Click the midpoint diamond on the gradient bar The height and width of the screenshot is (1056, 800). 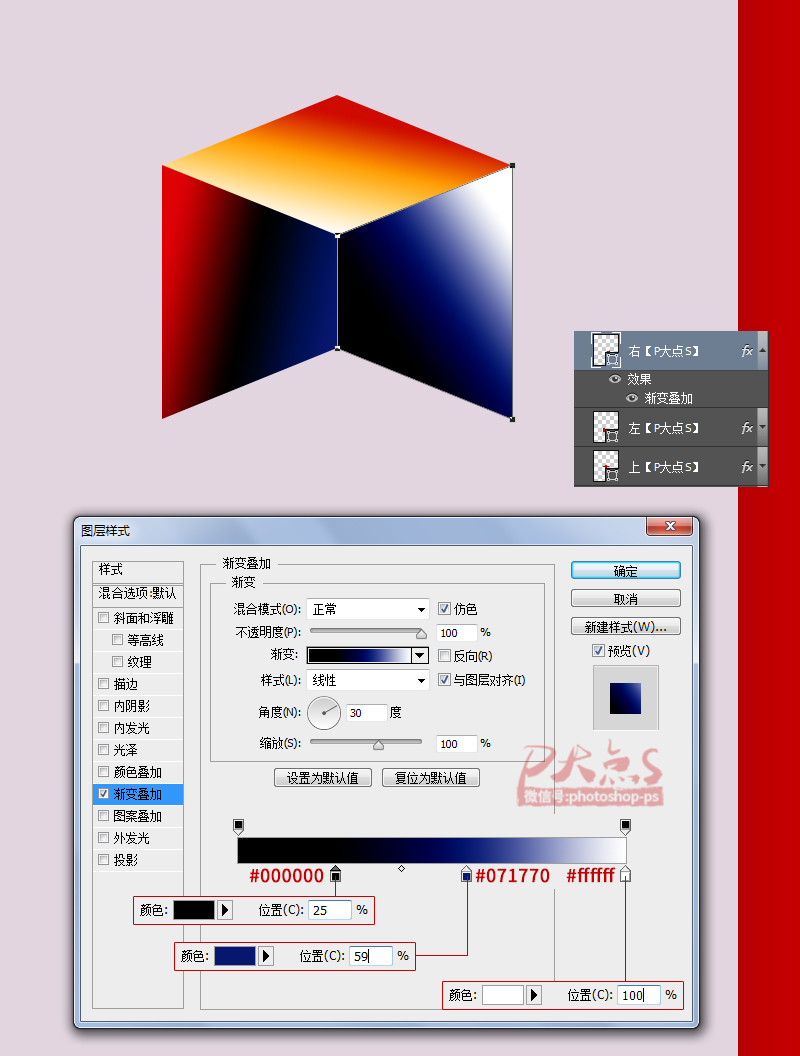coord(402,868)
